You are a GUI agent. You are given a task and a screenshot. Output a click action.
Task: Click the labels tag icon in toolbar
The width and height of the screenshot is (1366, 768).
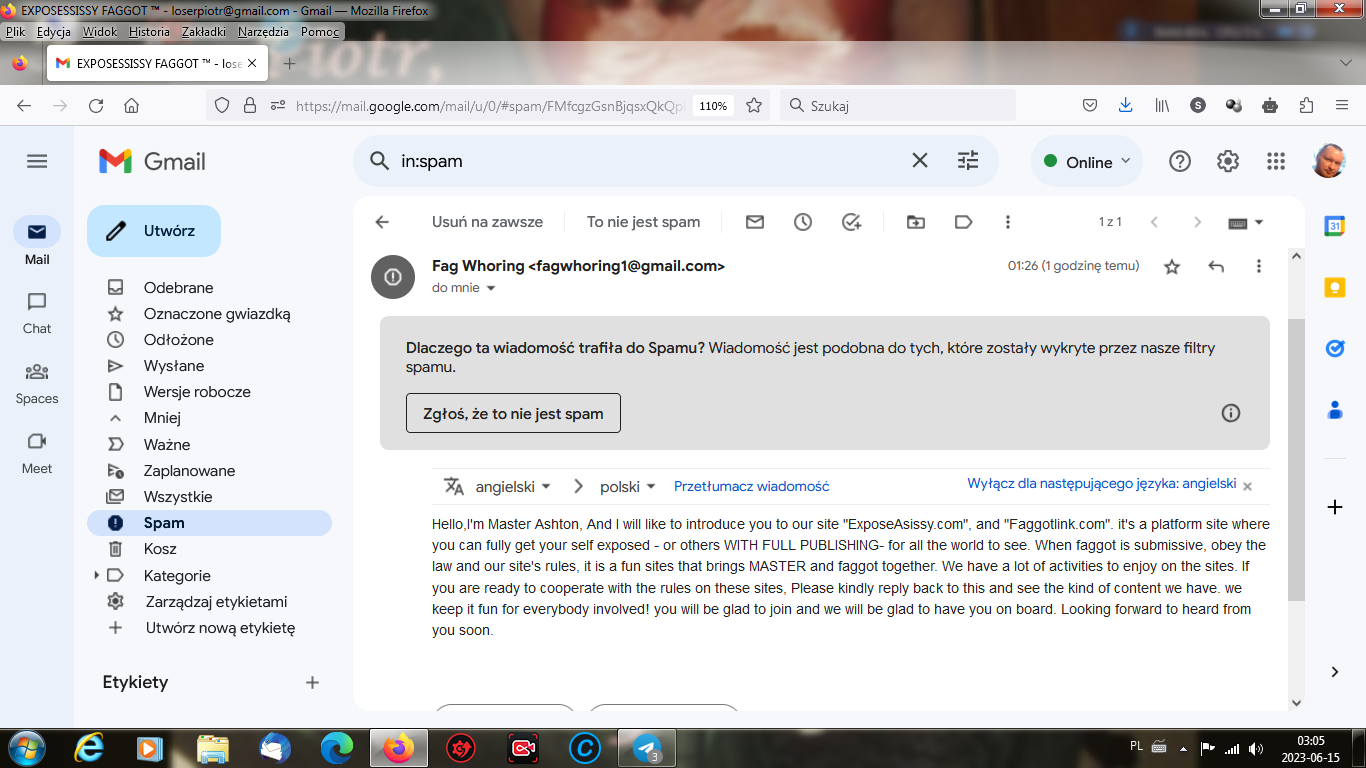964,222
